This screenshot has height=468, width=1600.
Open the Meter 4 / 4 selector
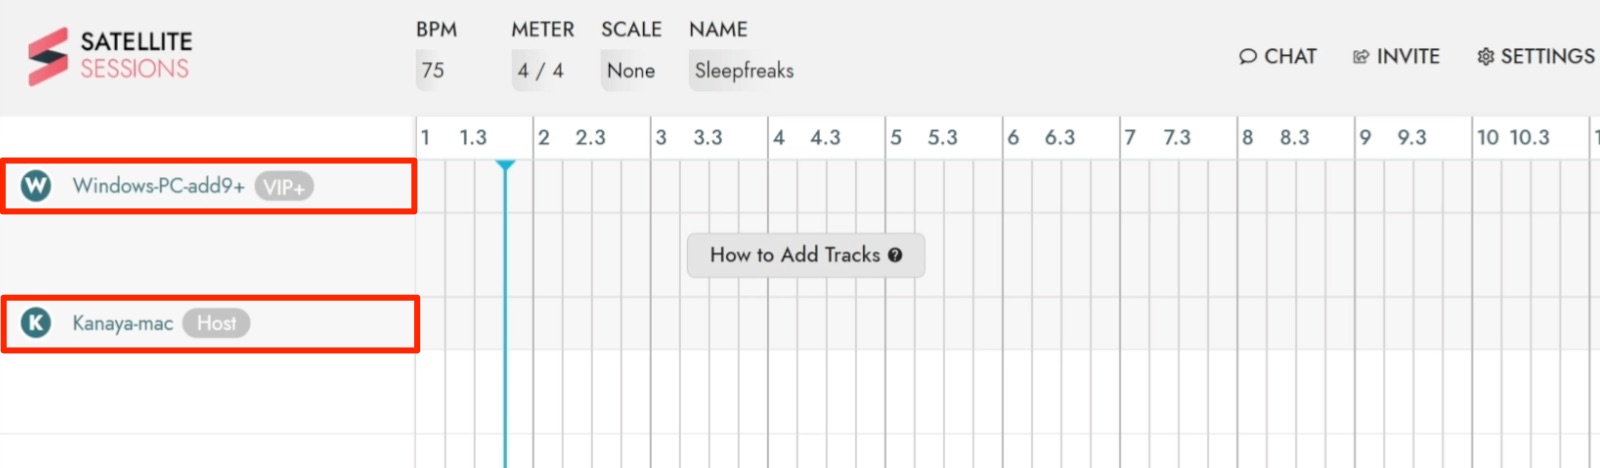coord(540,71)
